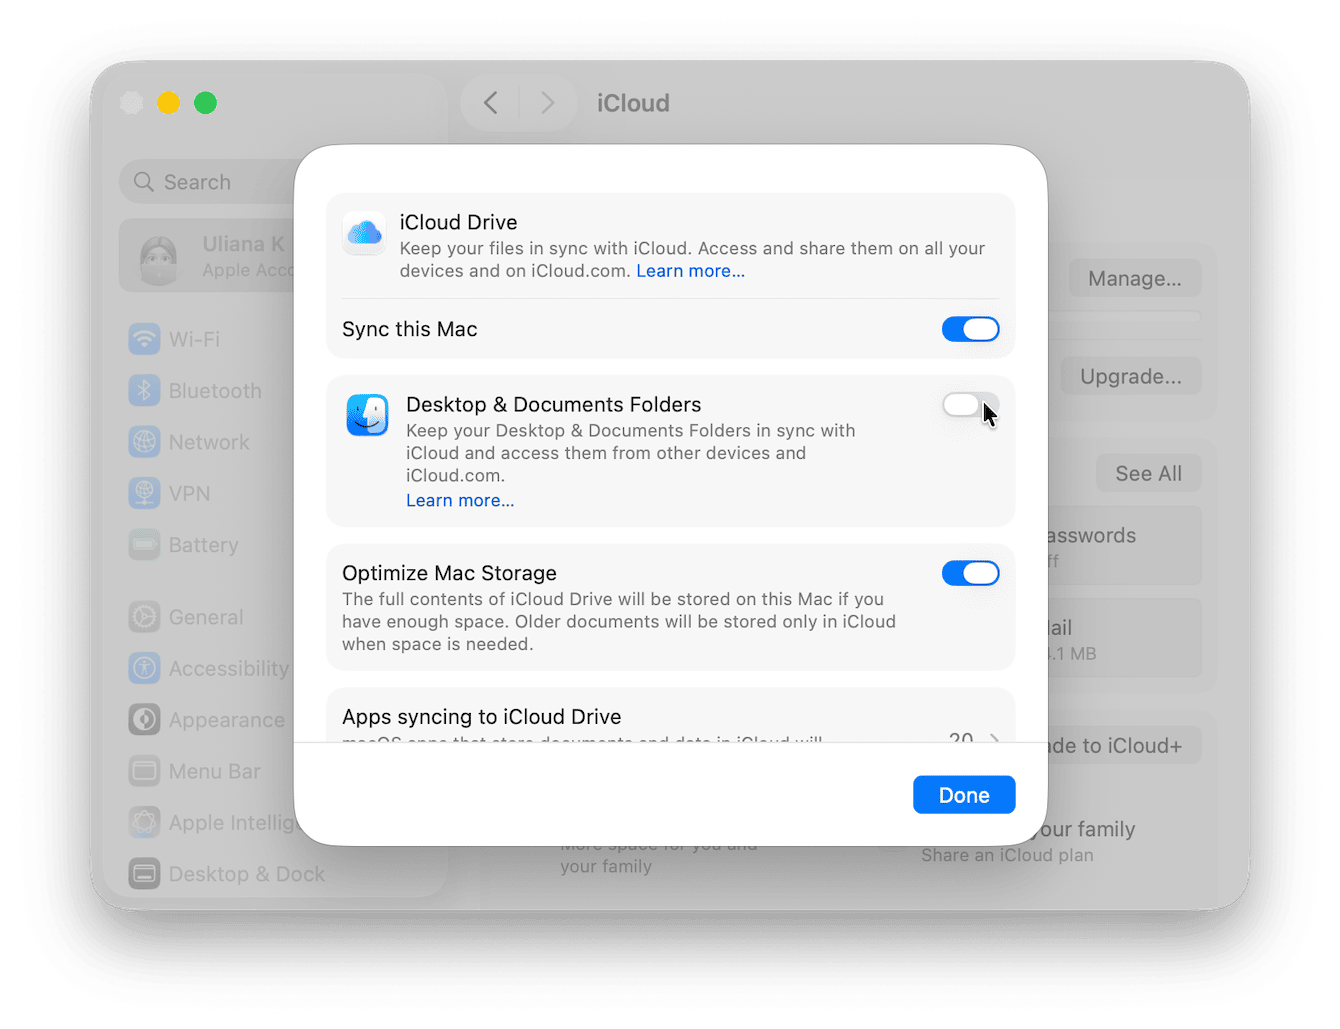Click the Accessibility icon

coord(145,668)
